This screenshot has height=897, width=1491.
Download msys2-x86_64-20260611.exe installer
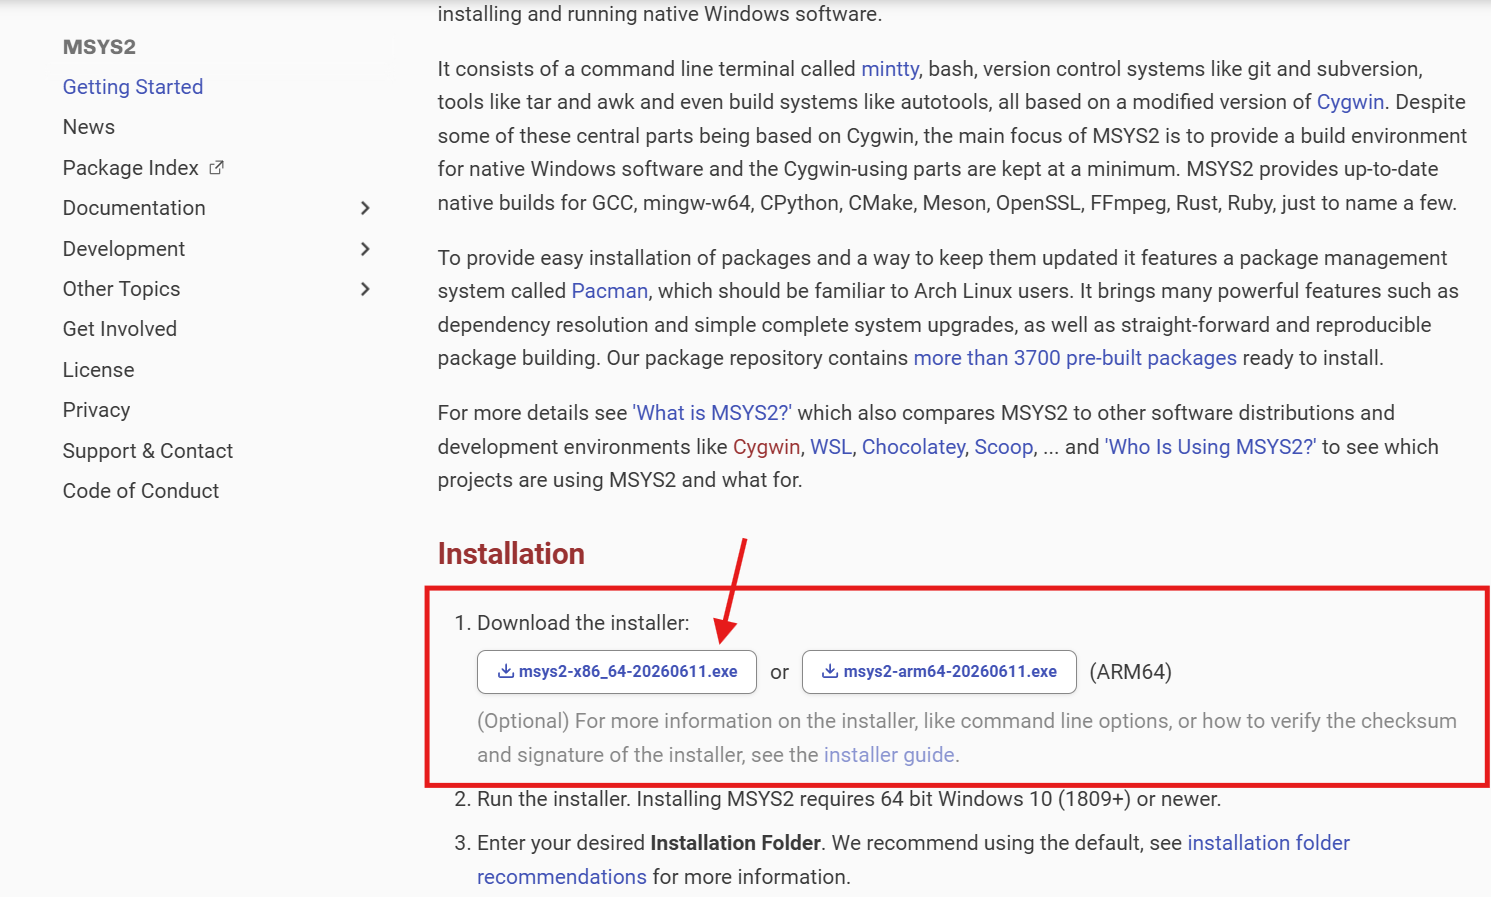(617, 672)
